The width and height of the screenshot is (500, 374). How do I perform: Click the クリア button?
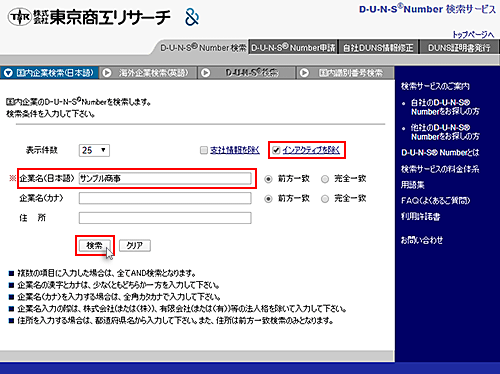pyautogui.click(x=135, y=246)
